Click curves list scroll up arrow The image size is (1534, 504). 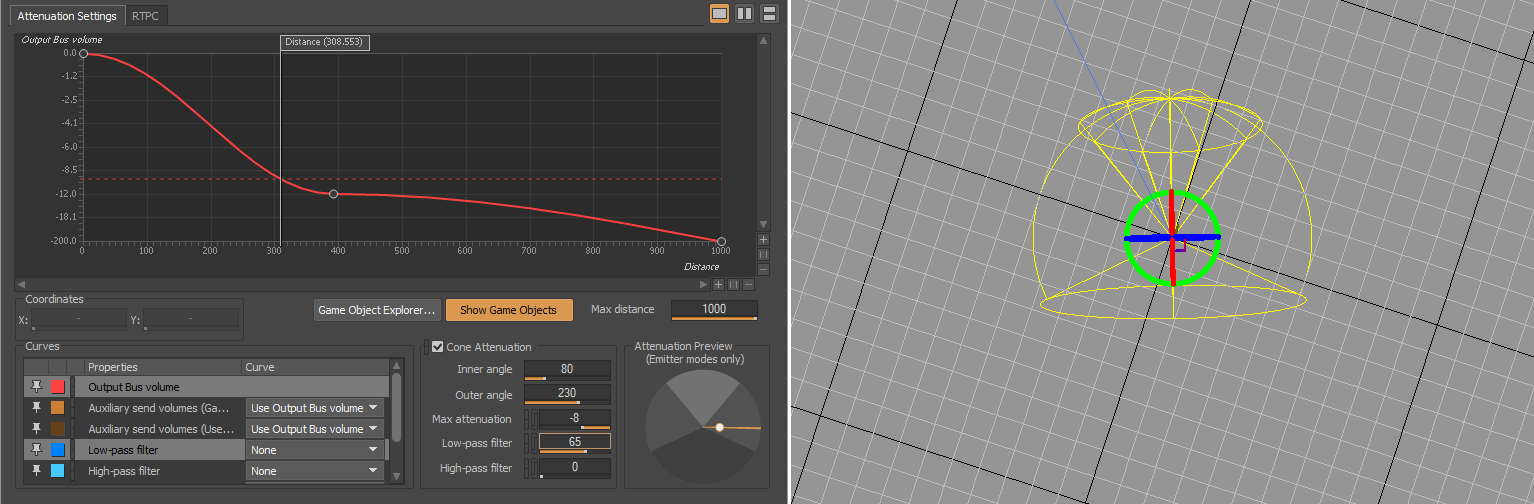(x=396, y=366)
